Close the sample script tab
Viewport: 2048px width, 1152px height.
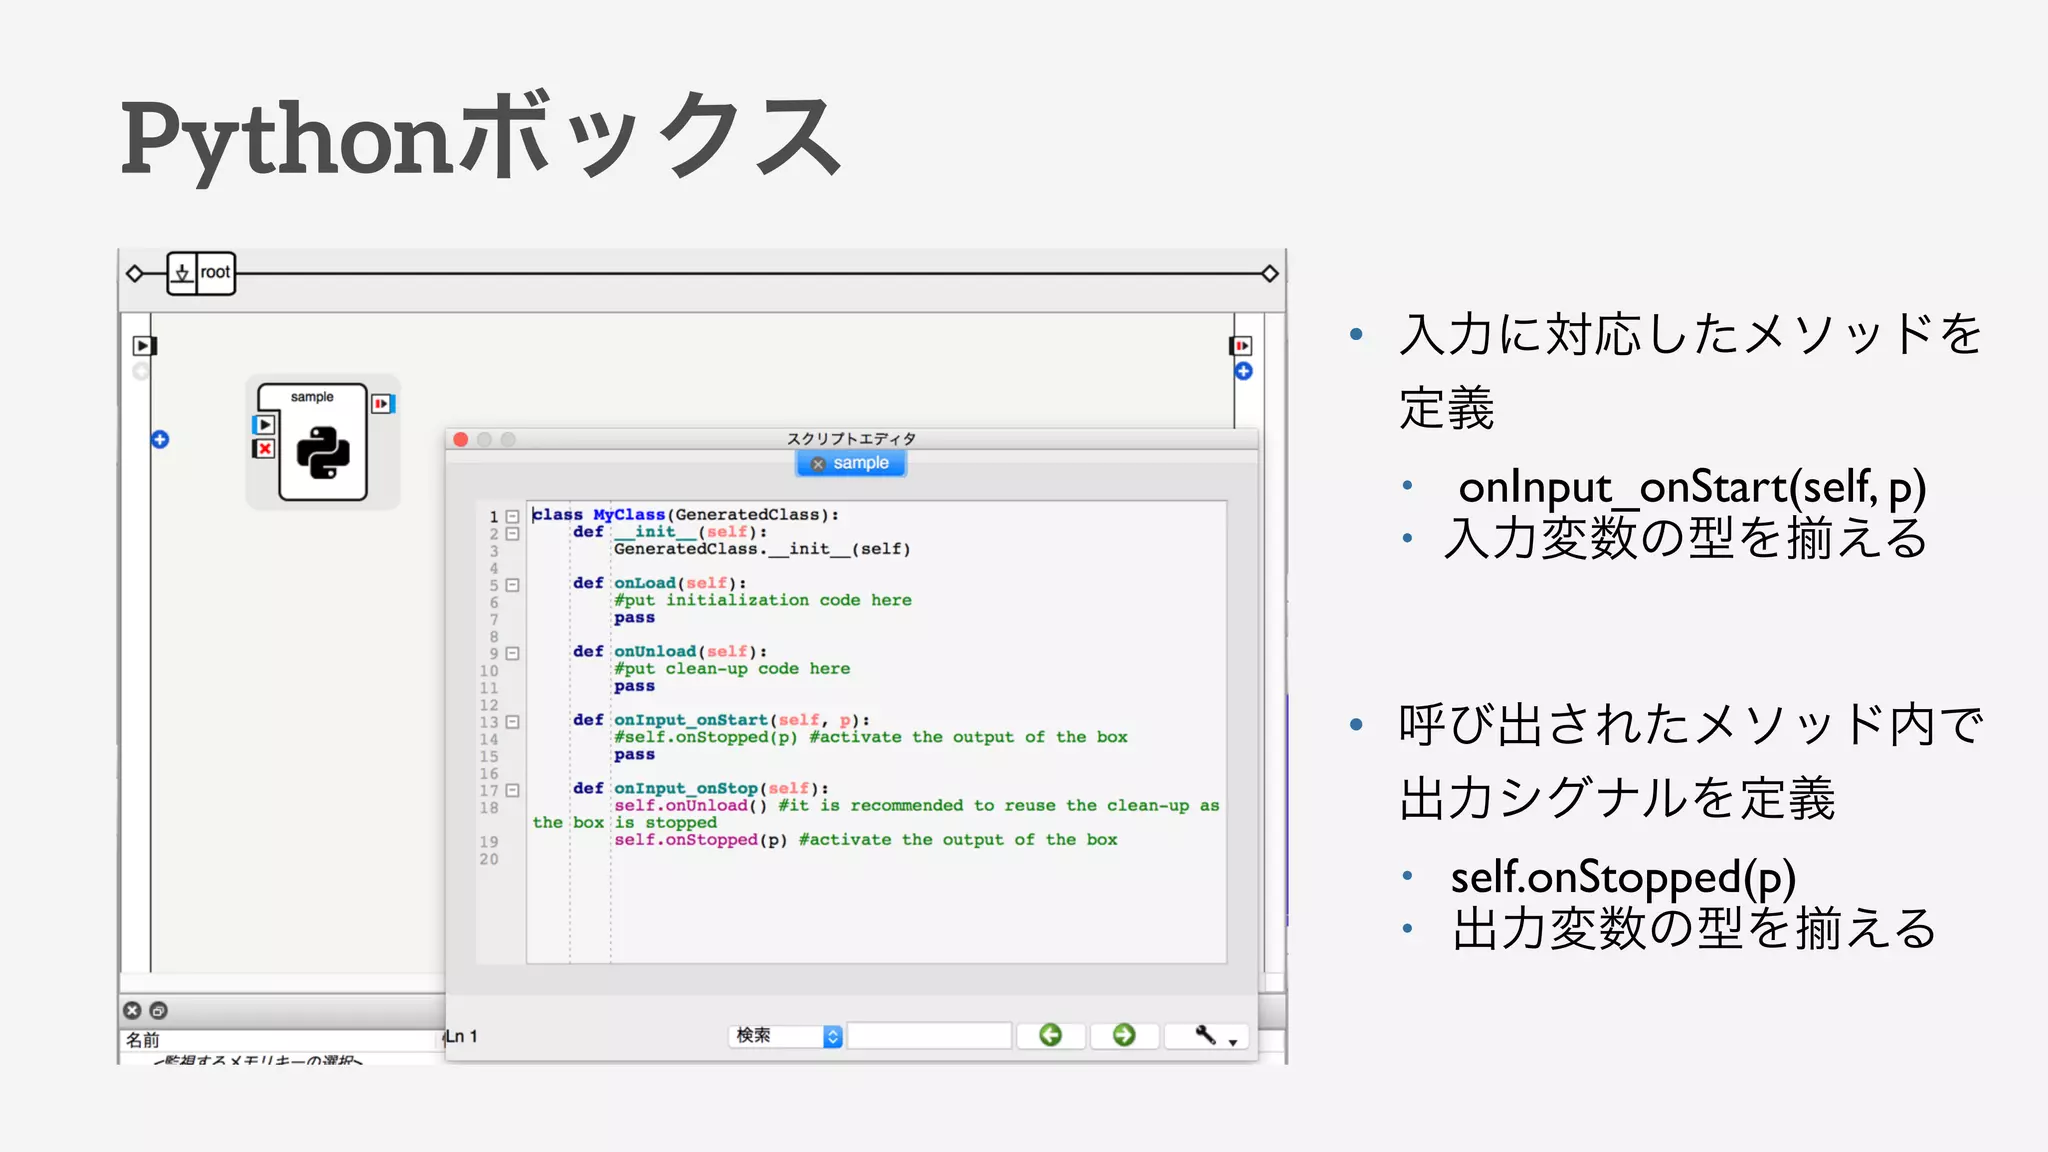click(x=818, y=464)
